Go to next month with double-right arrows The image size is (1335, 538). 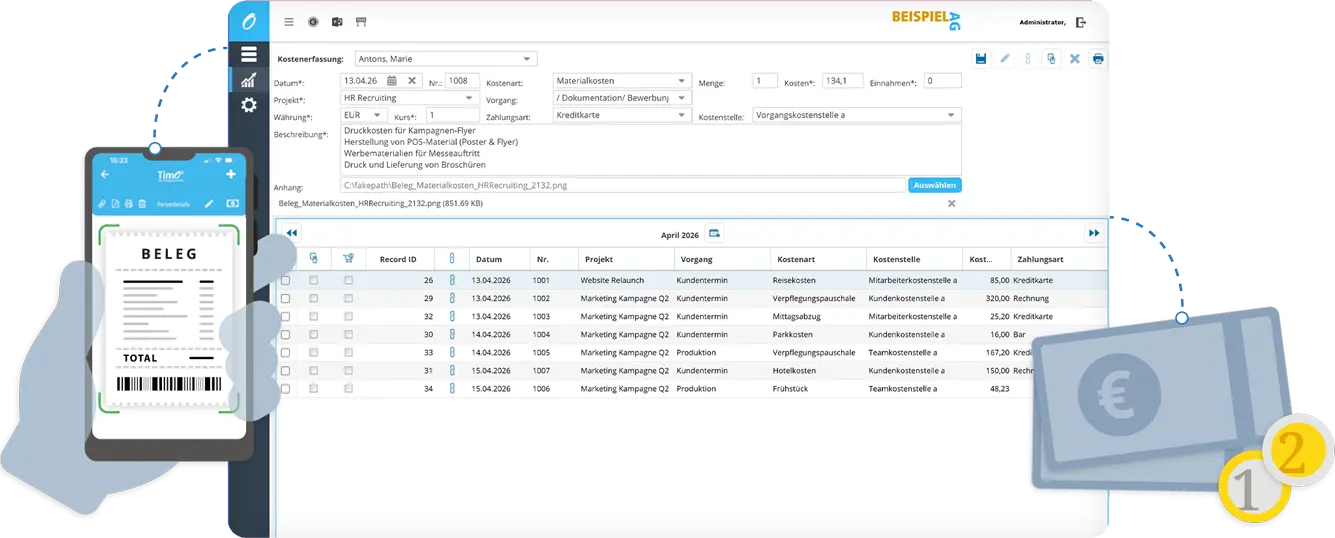point(1094,233)
